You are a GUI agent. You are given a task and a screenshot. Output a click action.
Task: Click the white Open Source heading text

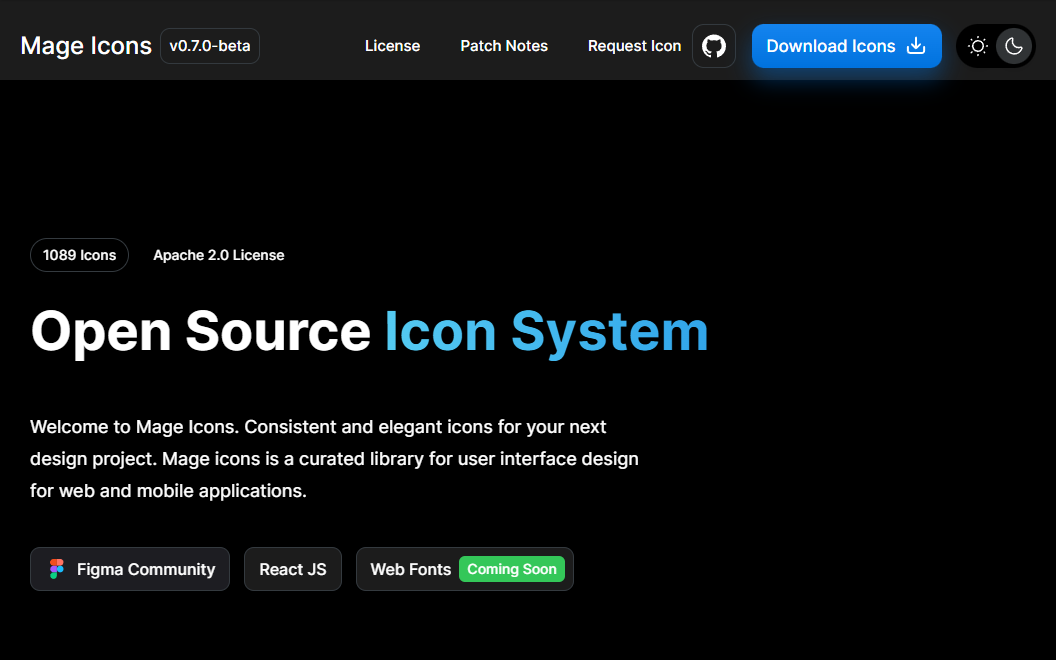(x=200, y=331)
